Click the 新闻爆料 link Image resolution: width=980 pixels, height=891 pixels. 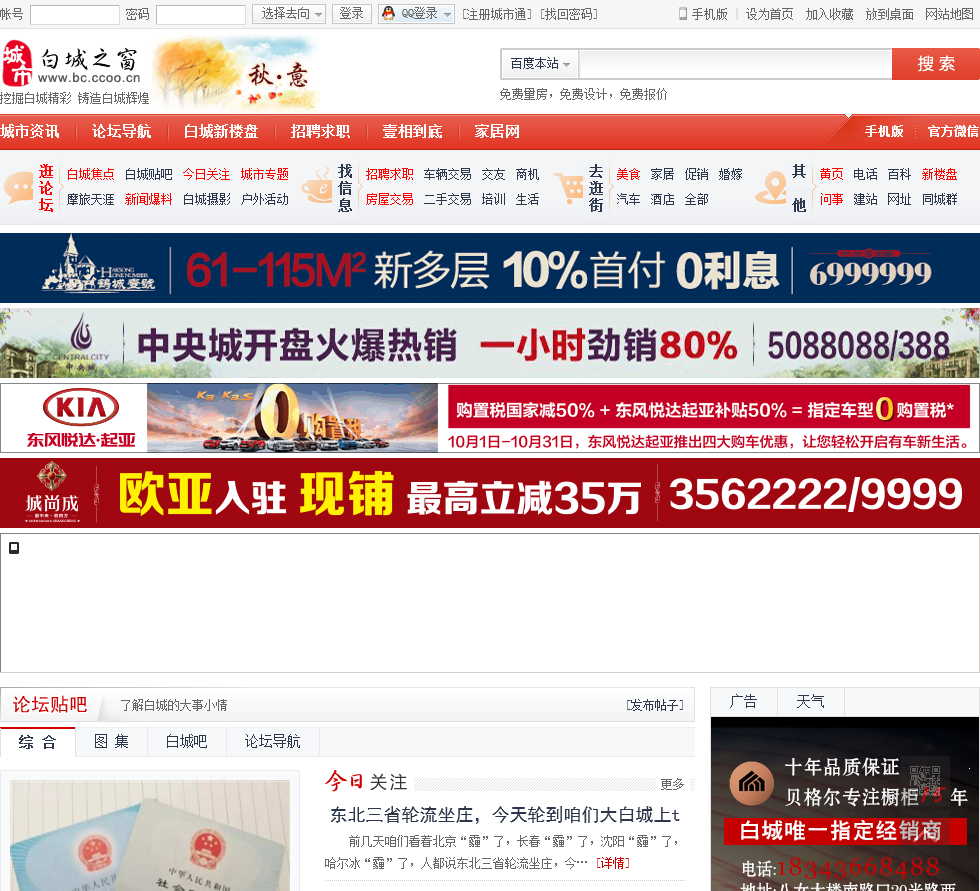pos(148,199)
